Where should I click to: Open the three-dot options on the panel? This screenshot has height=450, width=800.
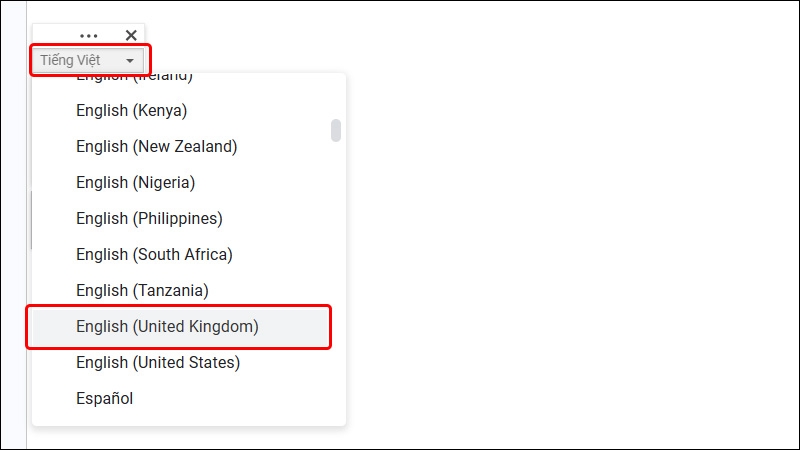point(89,36)
